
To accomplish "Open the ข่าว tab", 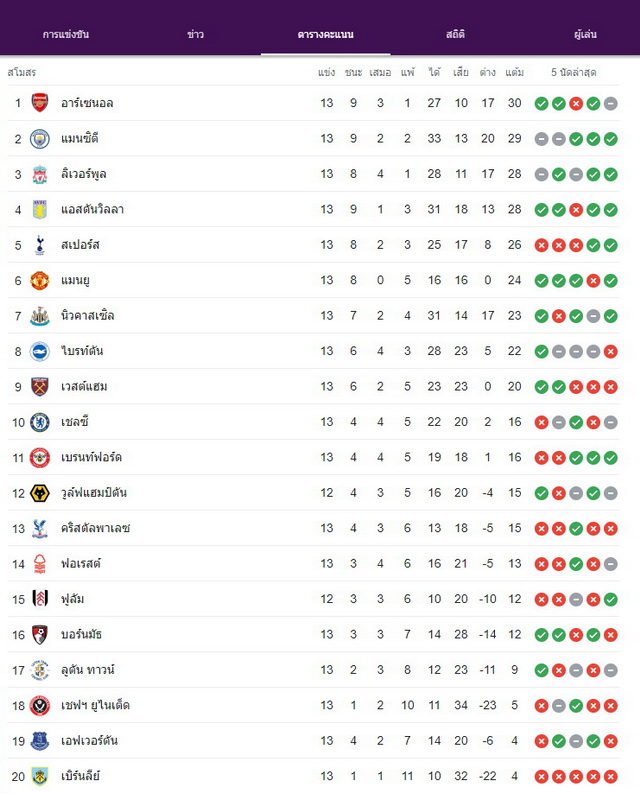I will pos(195,34).
